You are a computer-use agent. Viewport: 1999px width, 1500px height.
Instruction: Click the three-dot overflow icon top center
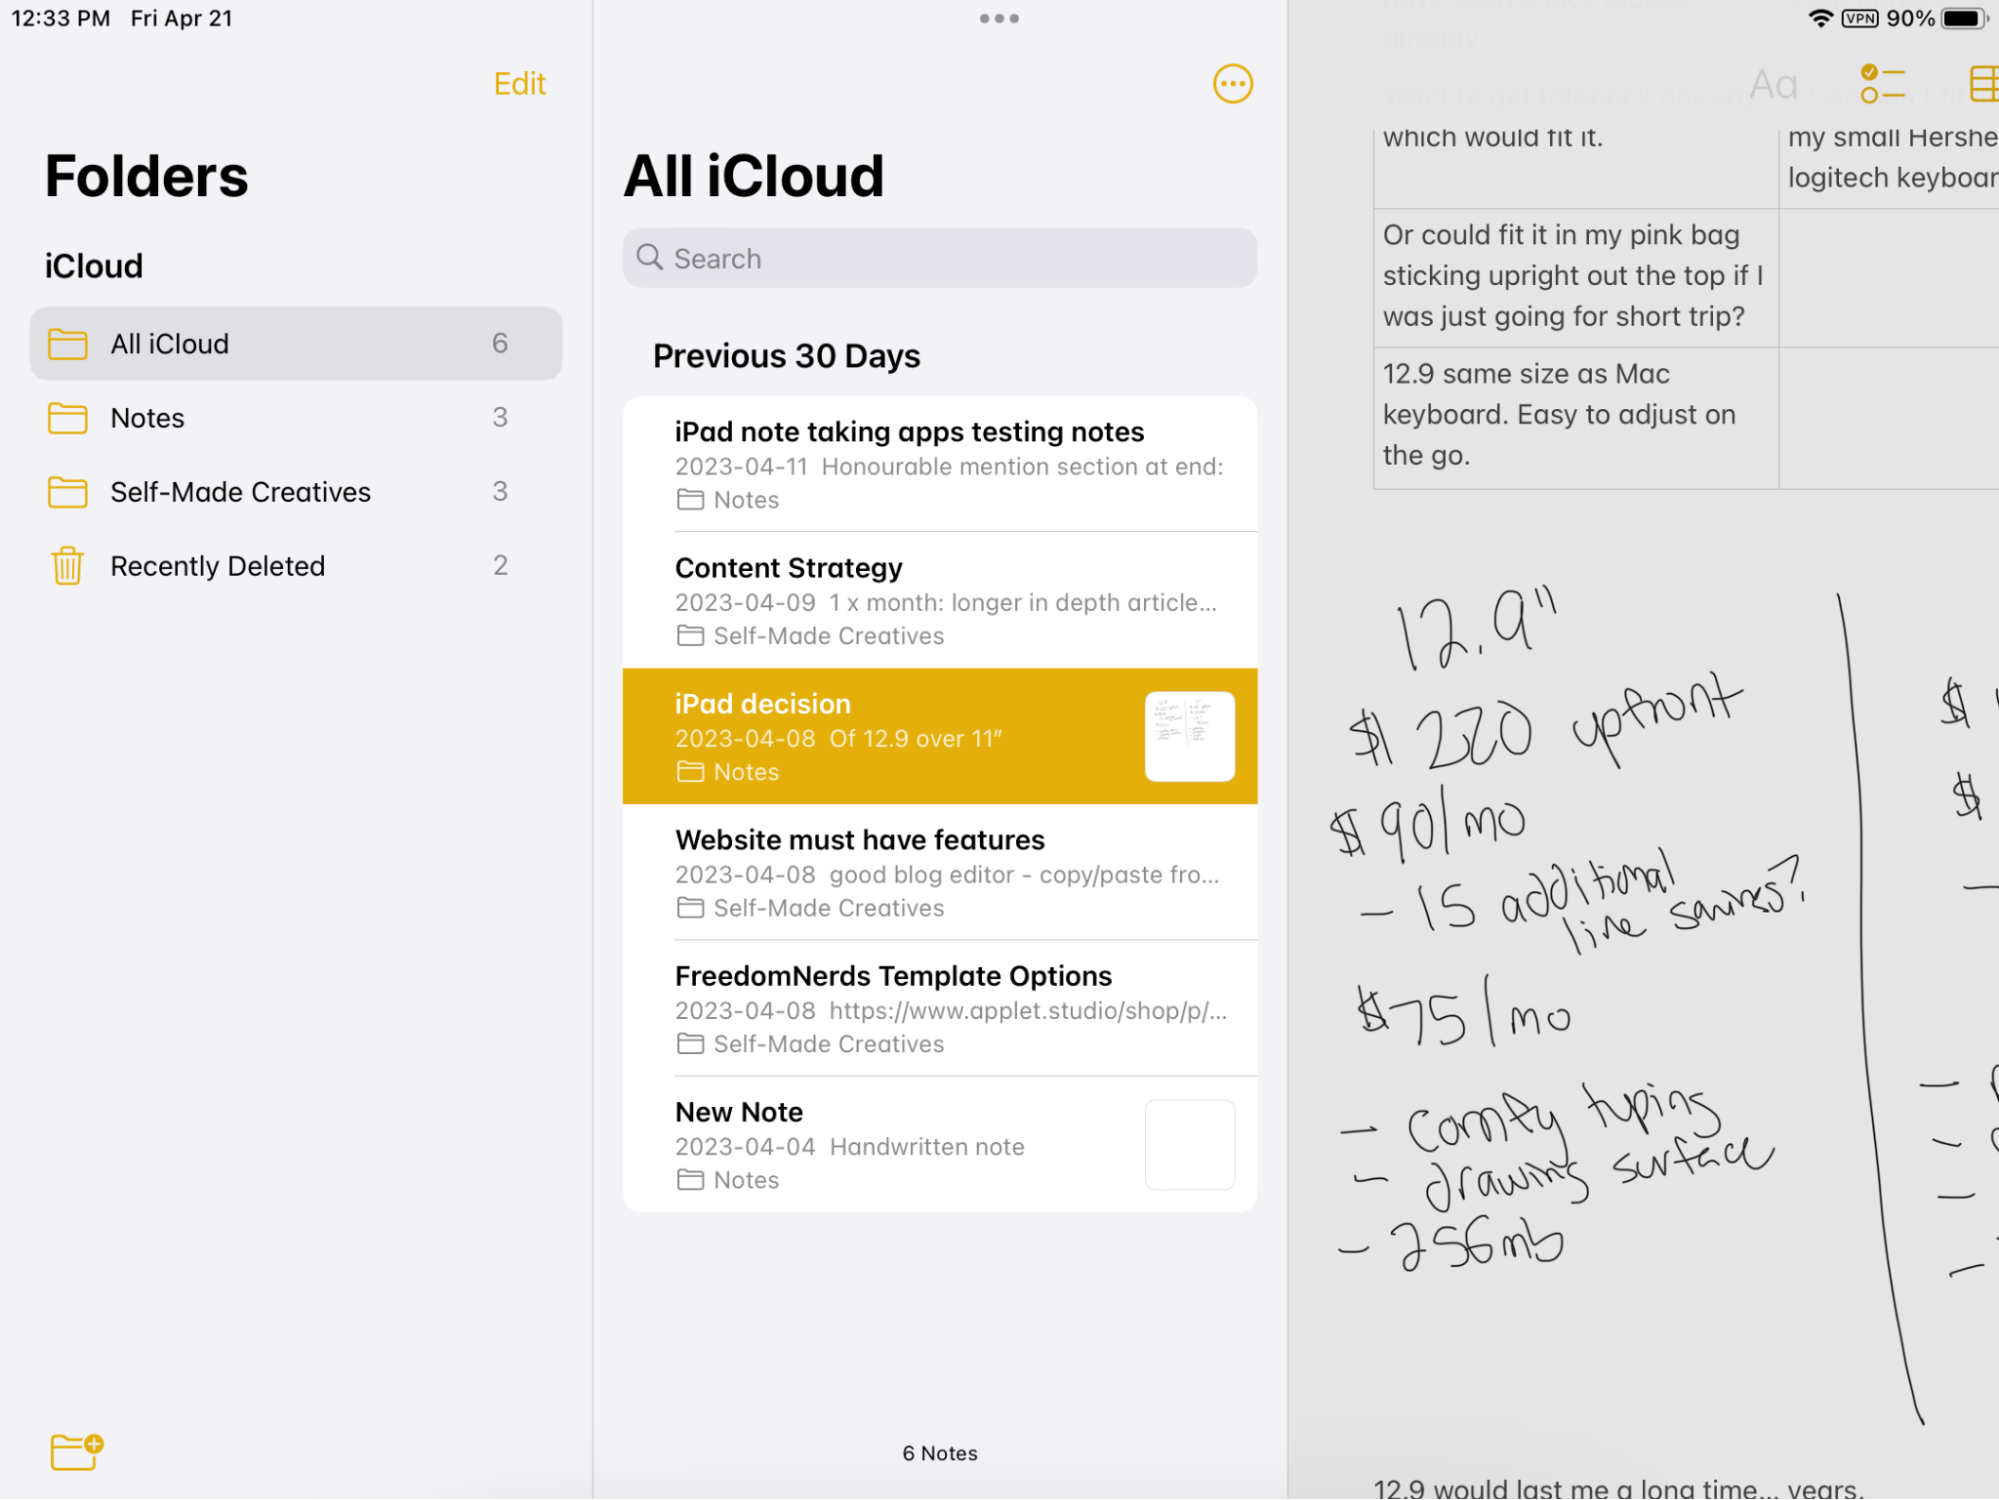(999, 16)
